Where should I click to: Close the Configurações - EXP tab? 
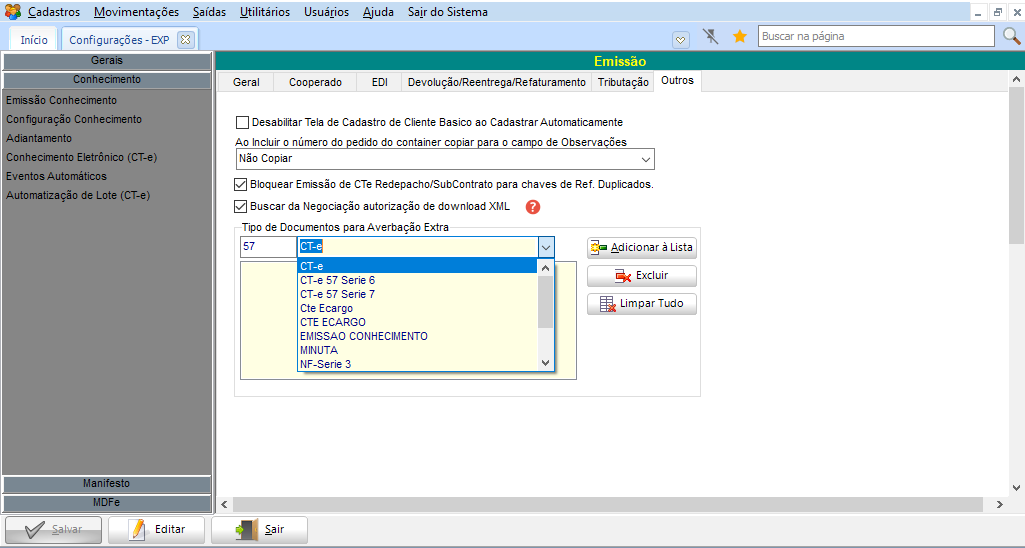[185, 40]
